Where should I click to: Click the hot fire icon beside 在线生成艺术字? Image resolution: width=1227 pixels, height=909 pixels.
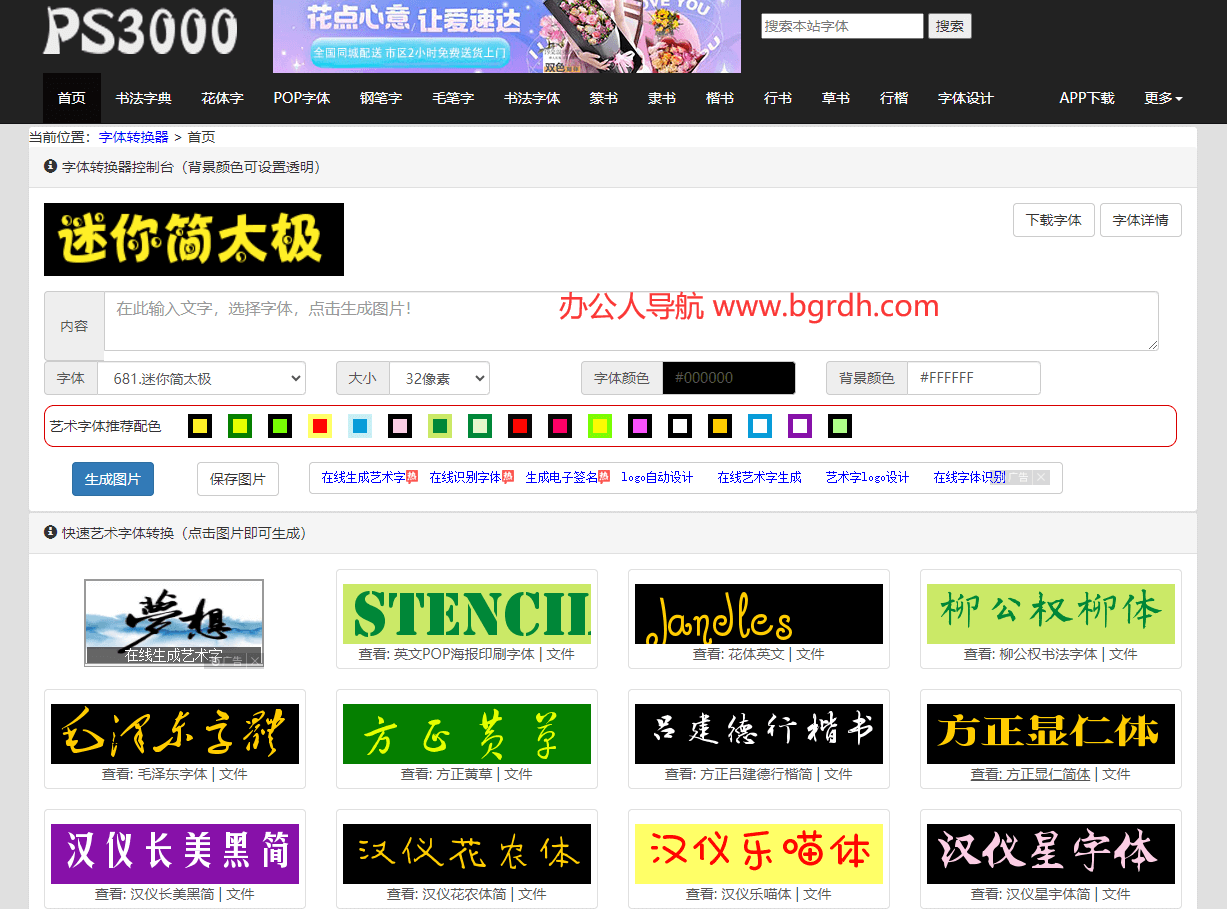tap(410, 477)
